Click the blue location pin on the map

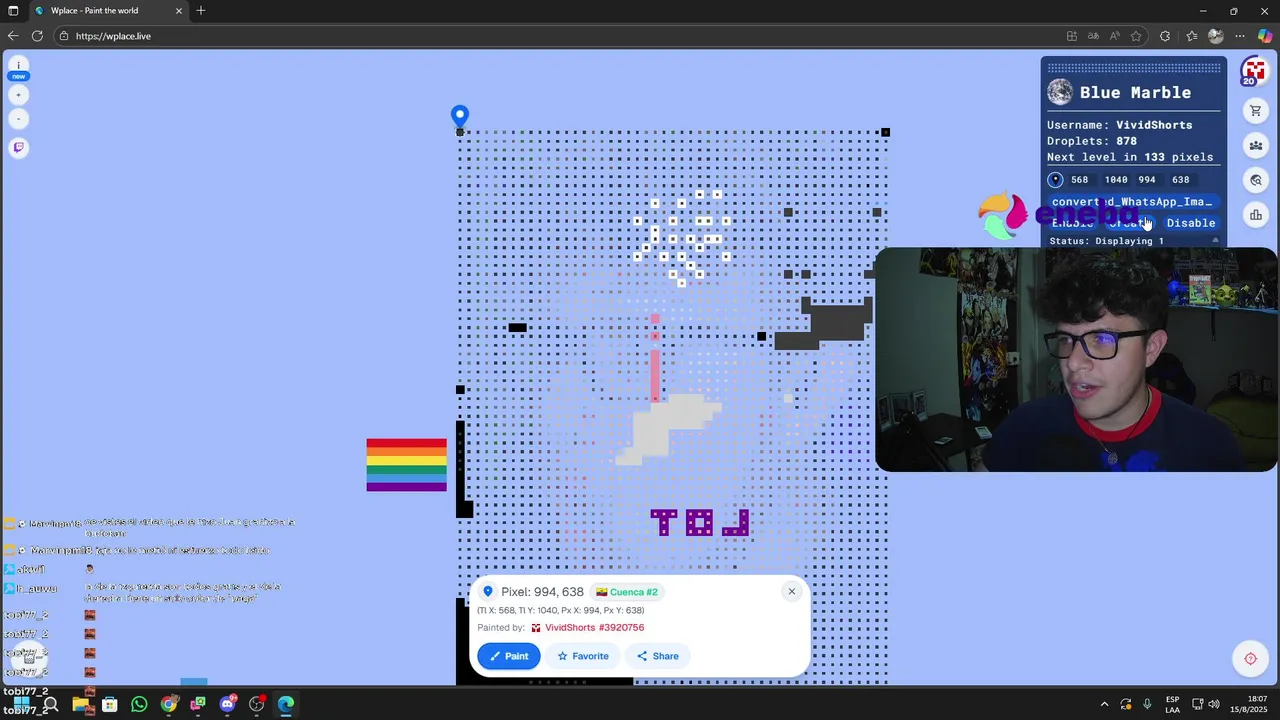coord(459,116)
